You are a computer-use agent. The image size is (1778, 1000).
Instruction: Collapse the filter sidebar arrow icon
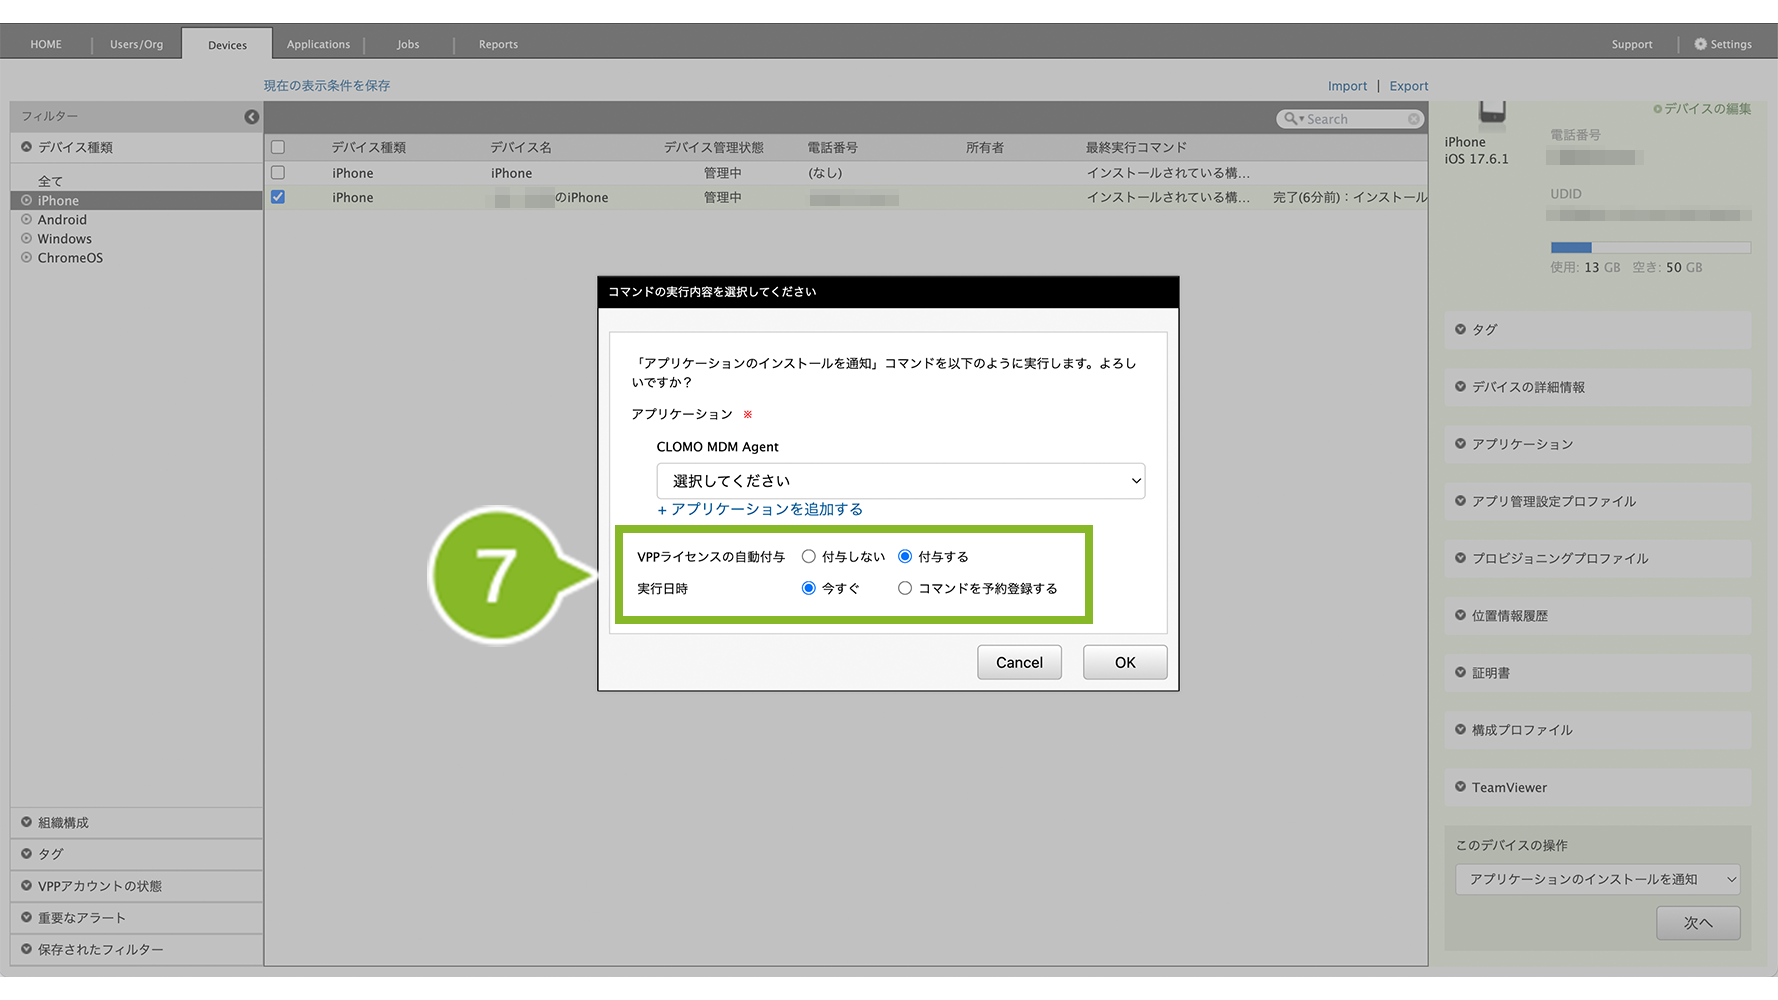pyautogui.click(x=251, y=117)
